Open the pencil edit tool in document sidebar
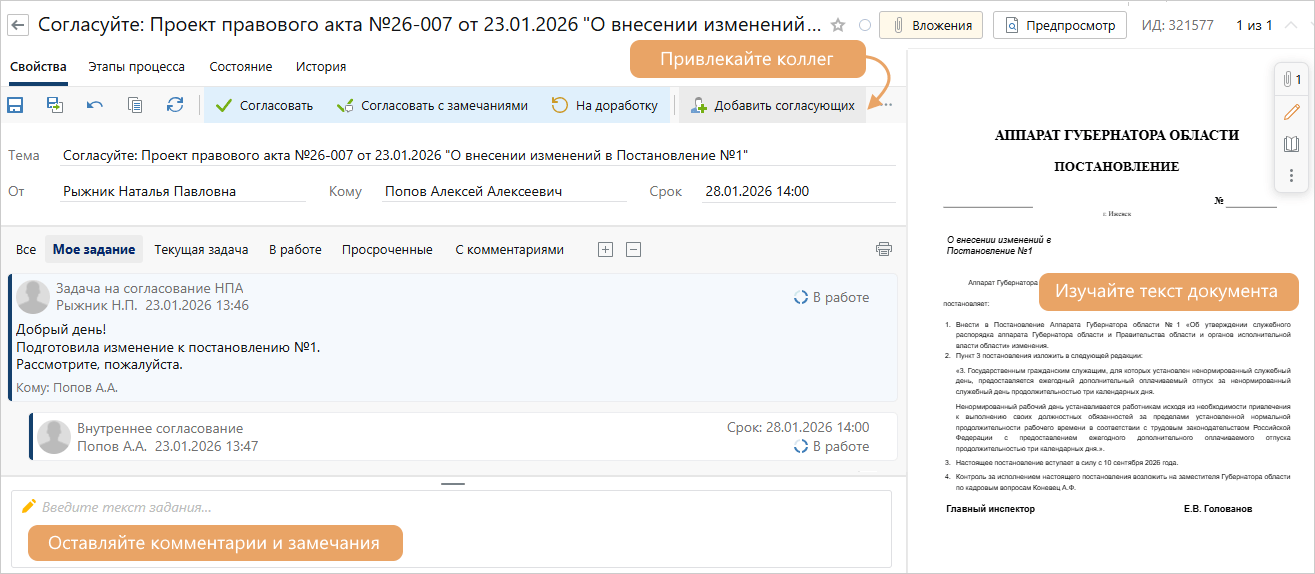 point(1291,112)
